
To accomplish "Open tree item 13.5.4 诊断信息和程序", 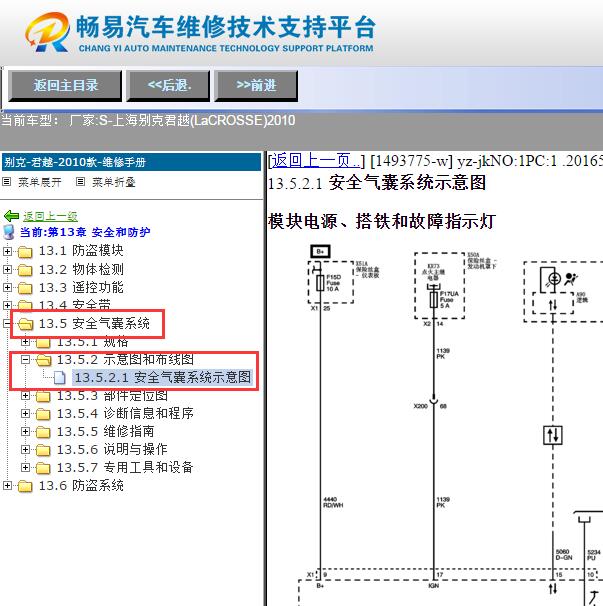I will pos(125,413).
